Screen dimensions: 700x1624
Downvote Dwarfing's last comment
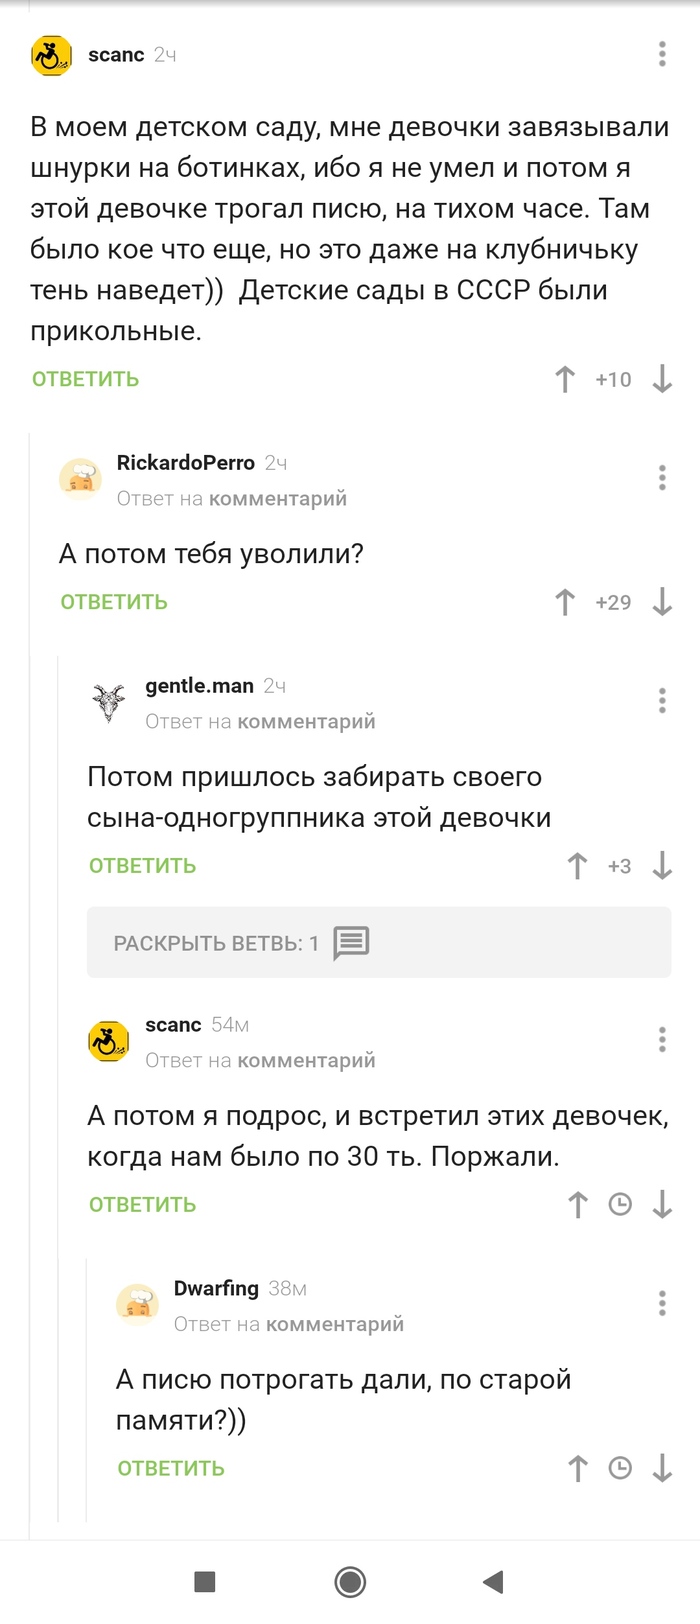(662, 1469)
